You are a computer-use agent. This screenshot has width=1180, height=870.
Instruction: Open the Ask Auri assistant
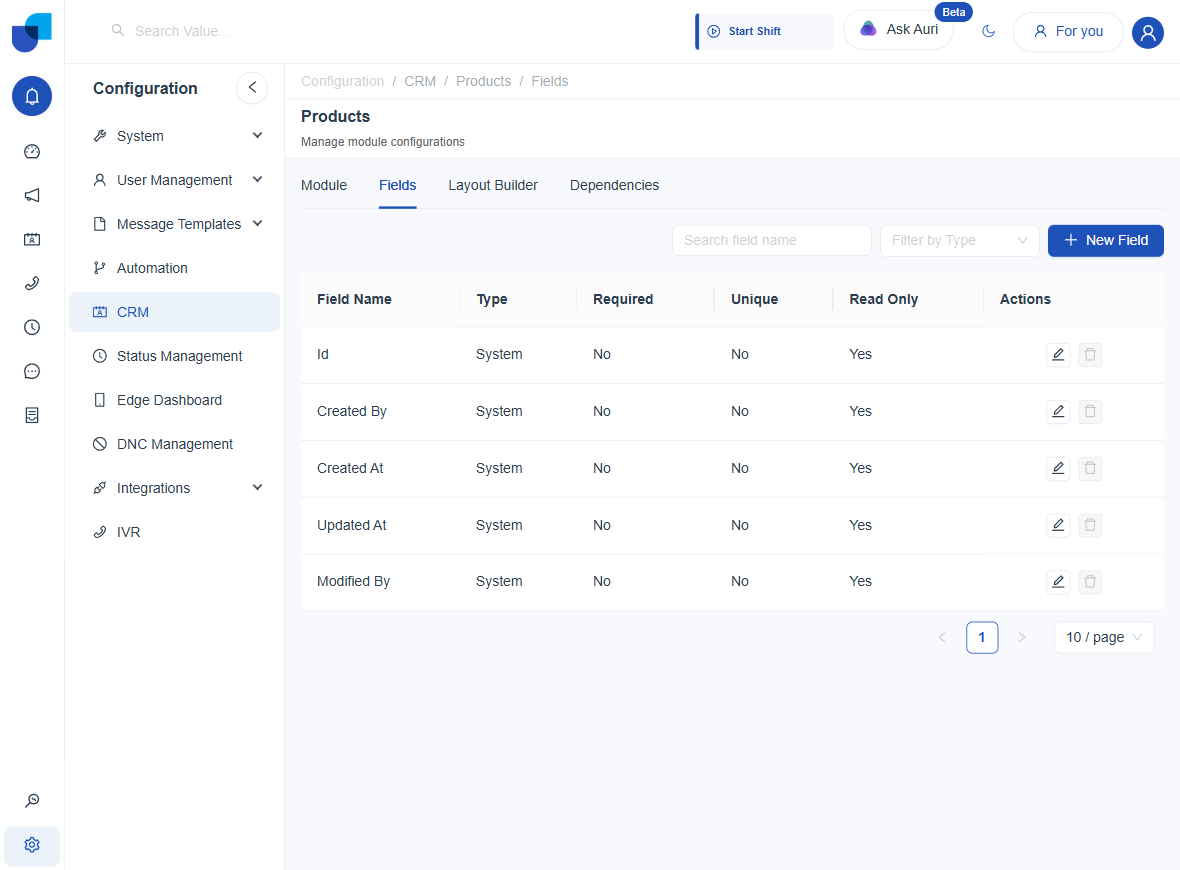click(x=899, y=30)
